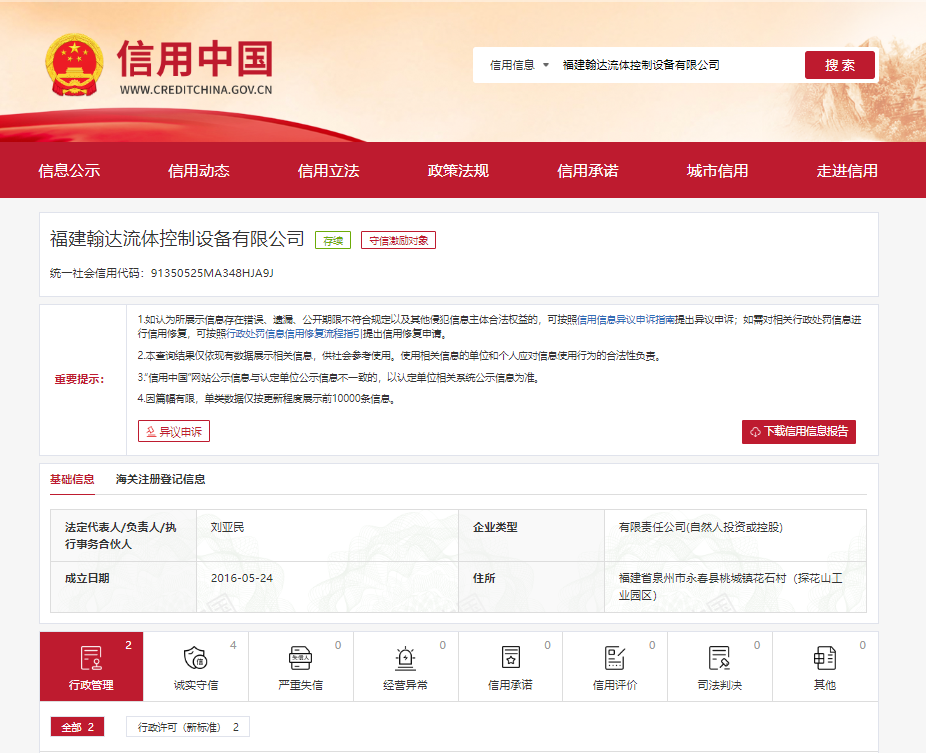Image resolution: width=926 pixels, height=753 pixels.
Task: Switch to the 海关注册登记信息 tab
Action: click(x=160, y=479)
